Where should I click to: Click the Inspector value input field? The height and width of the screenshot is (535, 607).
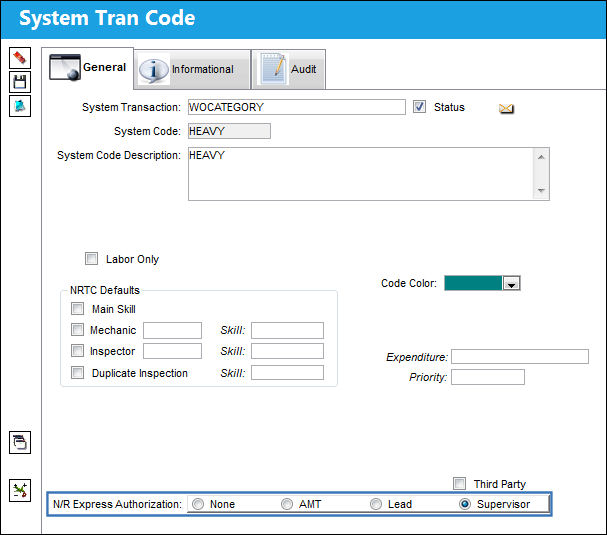pos(172,351)
